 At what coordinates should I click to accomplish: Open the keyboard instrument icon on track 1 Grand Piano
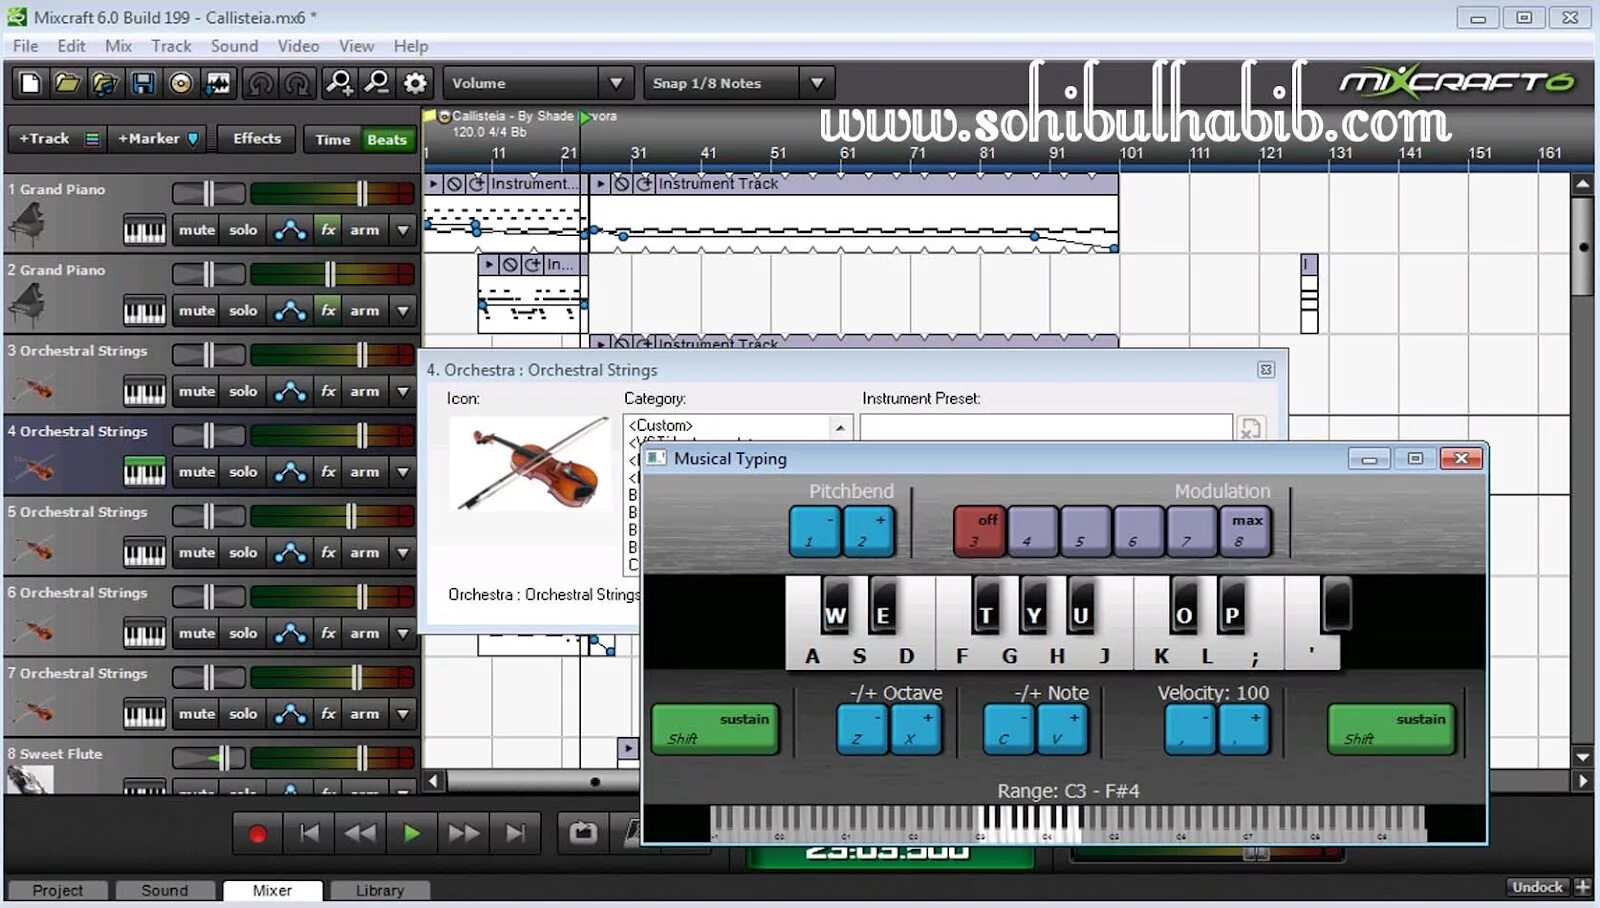click(145, 231)
